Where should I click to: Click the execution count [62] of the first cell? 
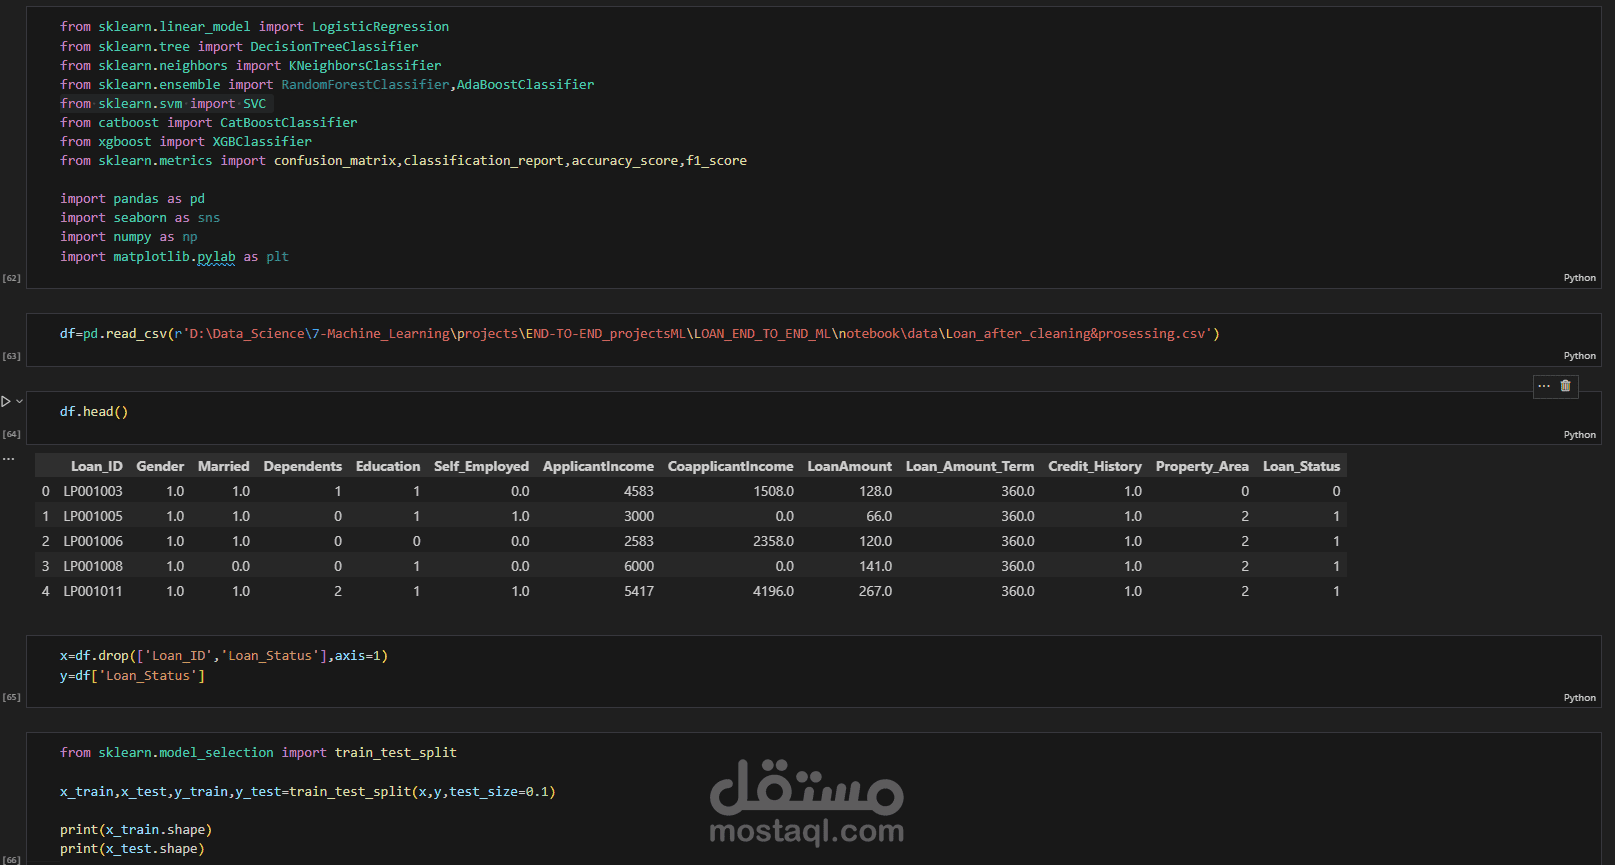(x=11, y=278)
